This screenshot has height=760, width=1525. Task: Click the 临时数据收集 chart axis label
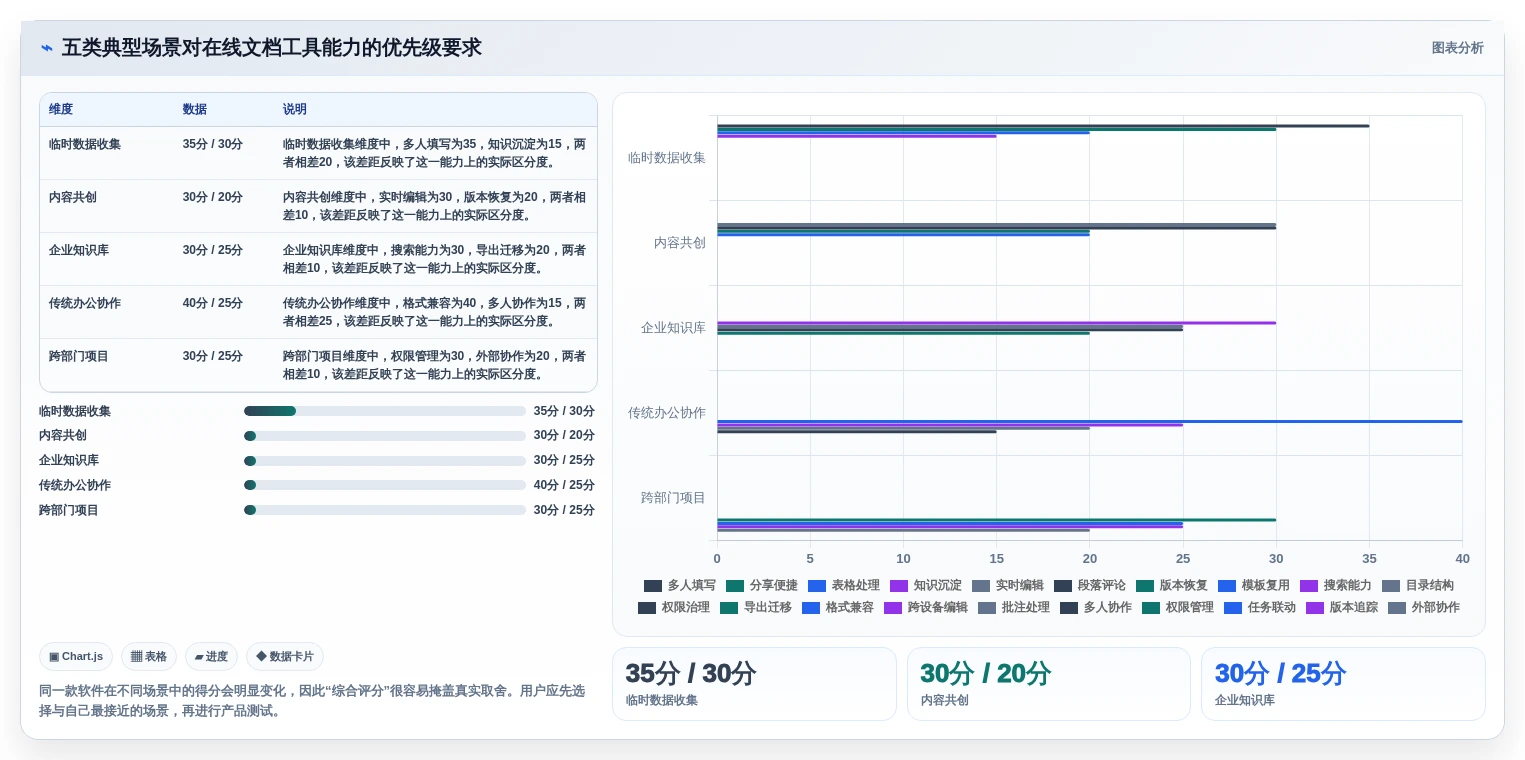tap(666, 158)
